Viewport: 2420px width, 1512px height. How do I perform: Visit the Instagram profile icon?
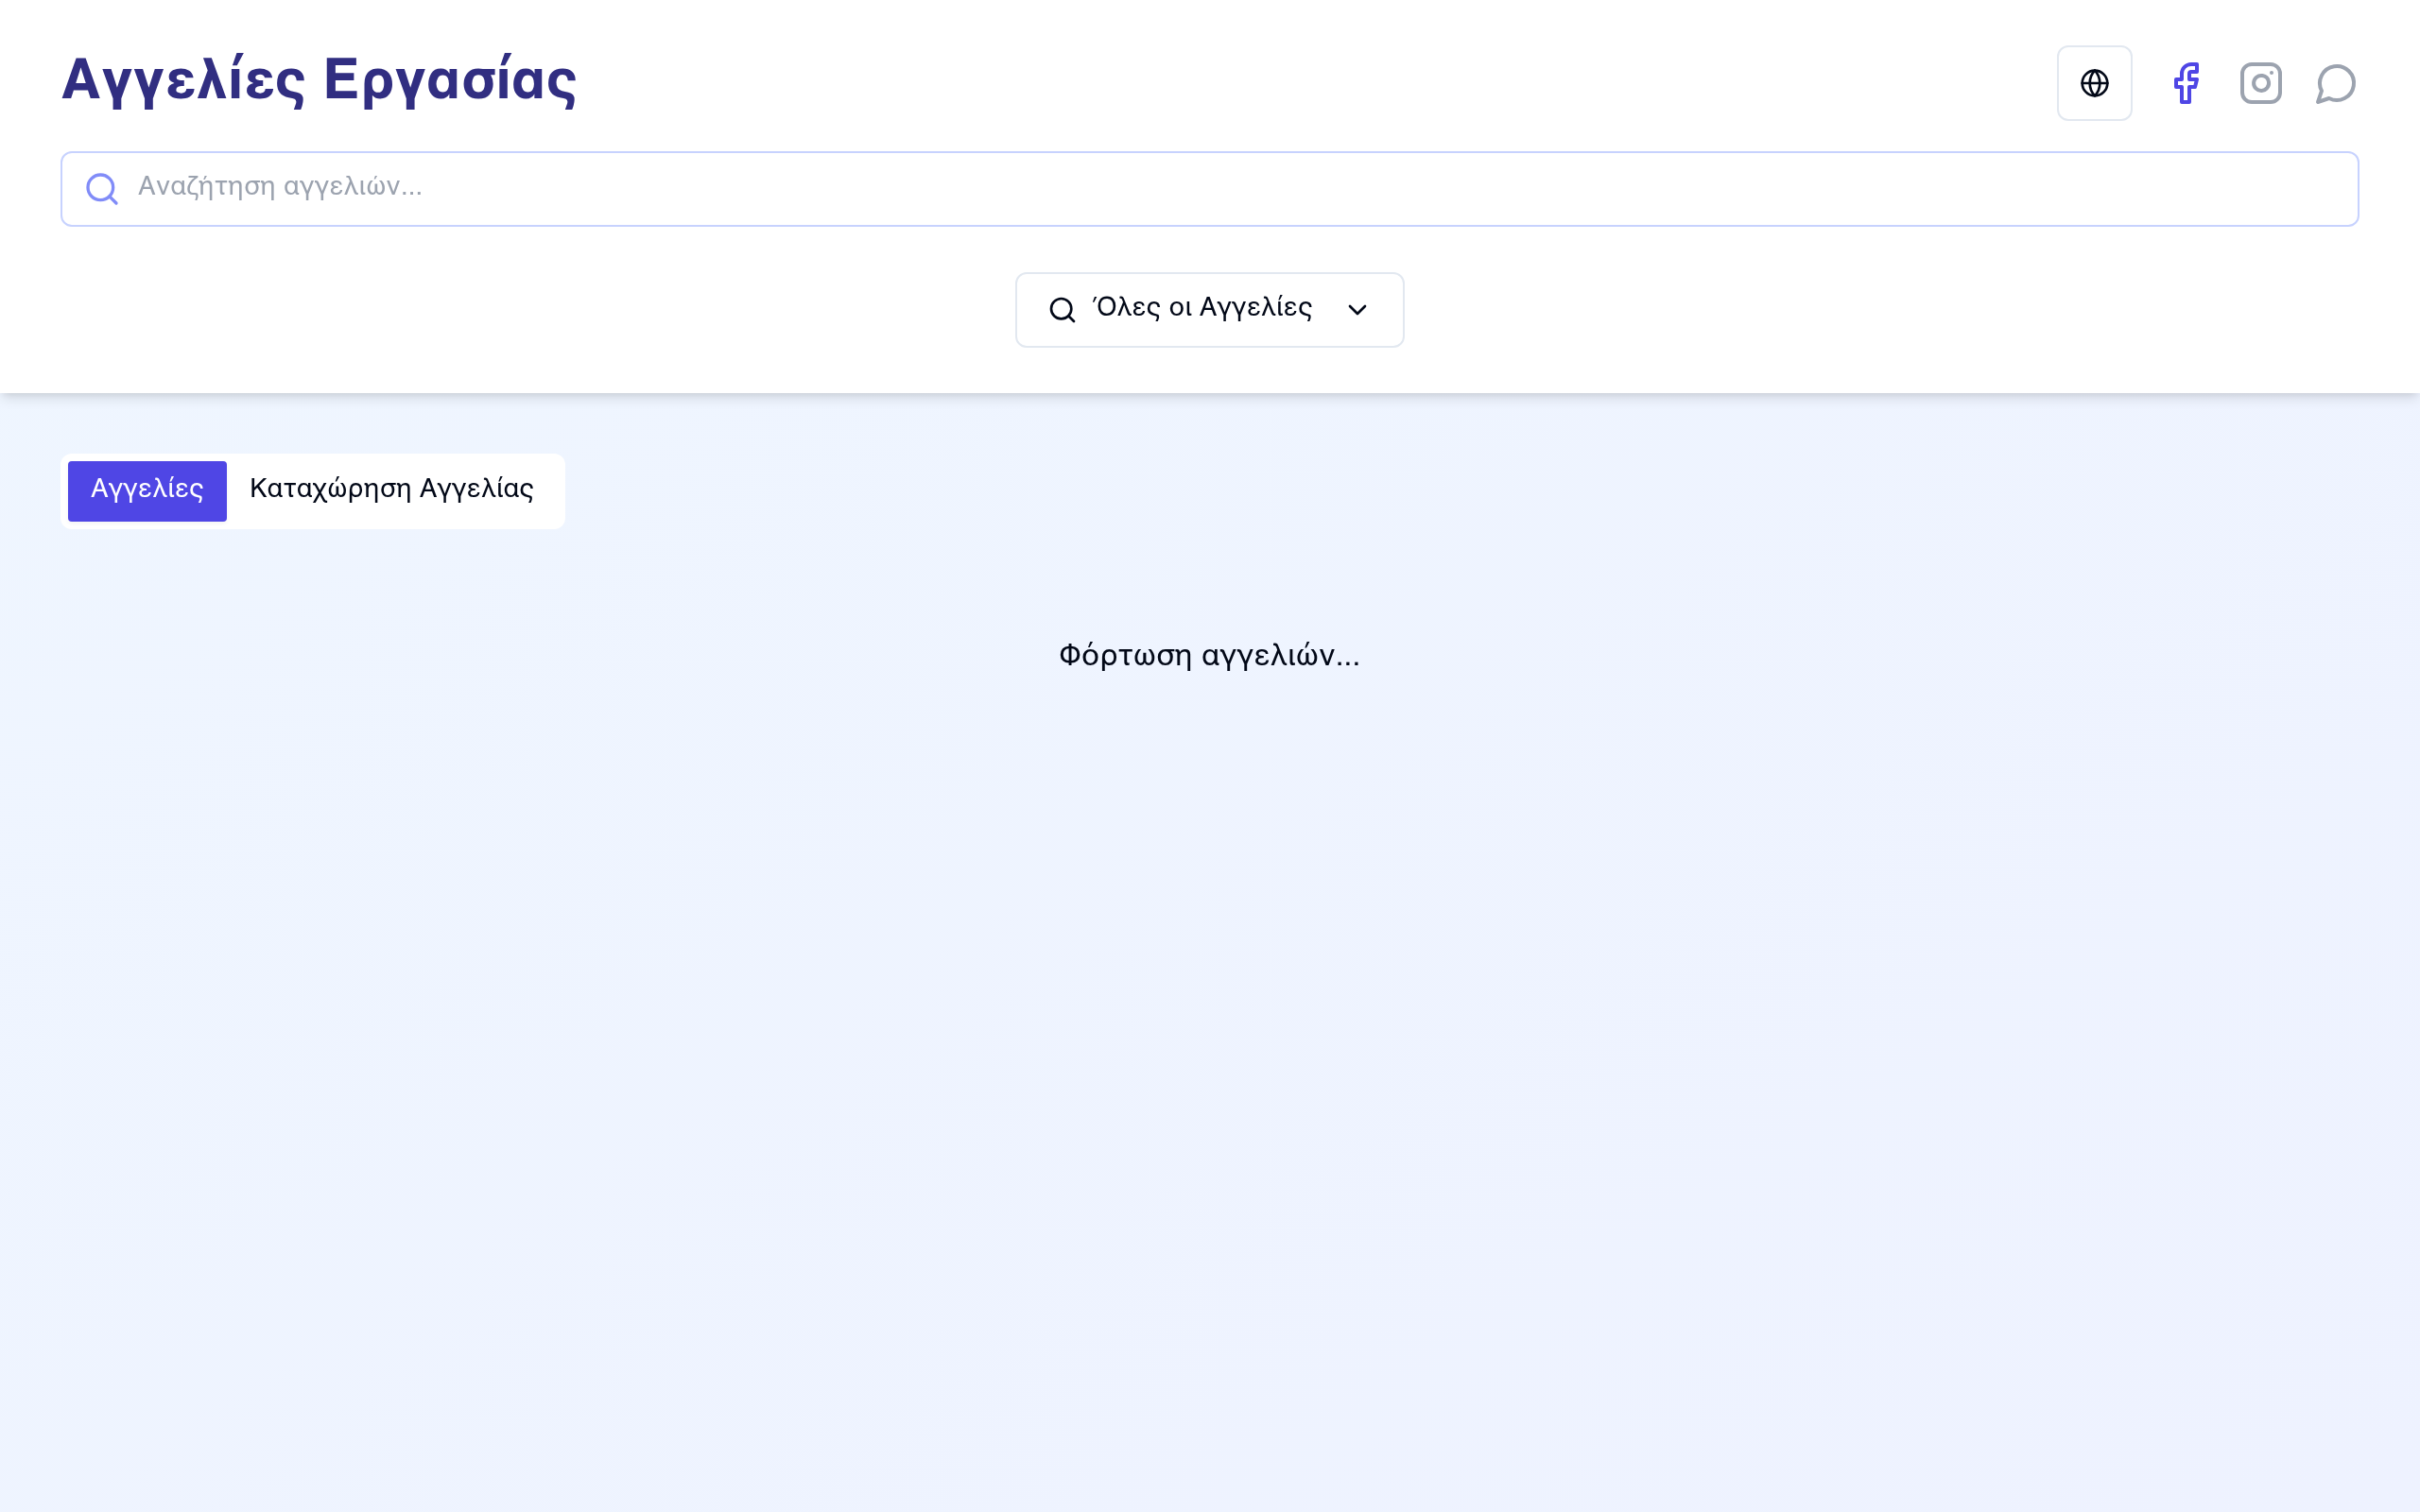2260,83
